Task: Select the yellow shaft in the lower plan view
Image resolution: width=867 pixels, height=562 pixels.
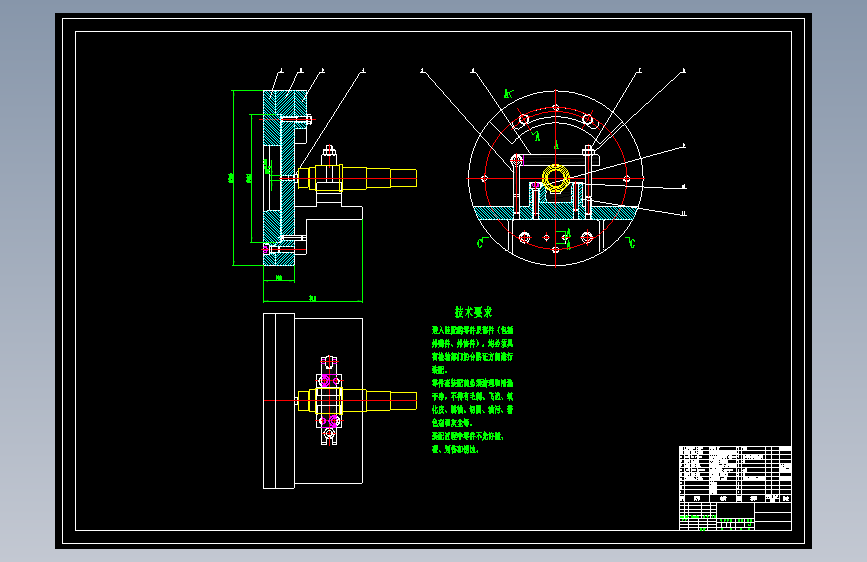Action: 357,400
